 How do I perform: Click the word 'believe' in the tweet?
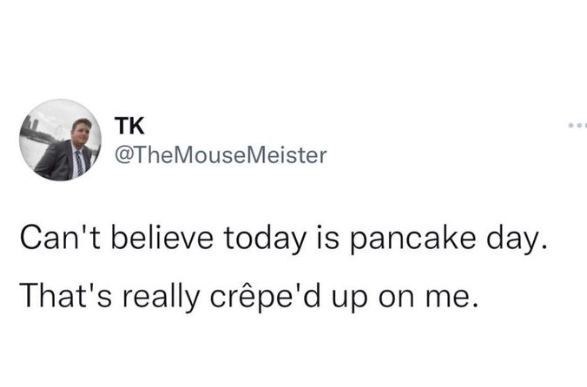click(162, 238)
